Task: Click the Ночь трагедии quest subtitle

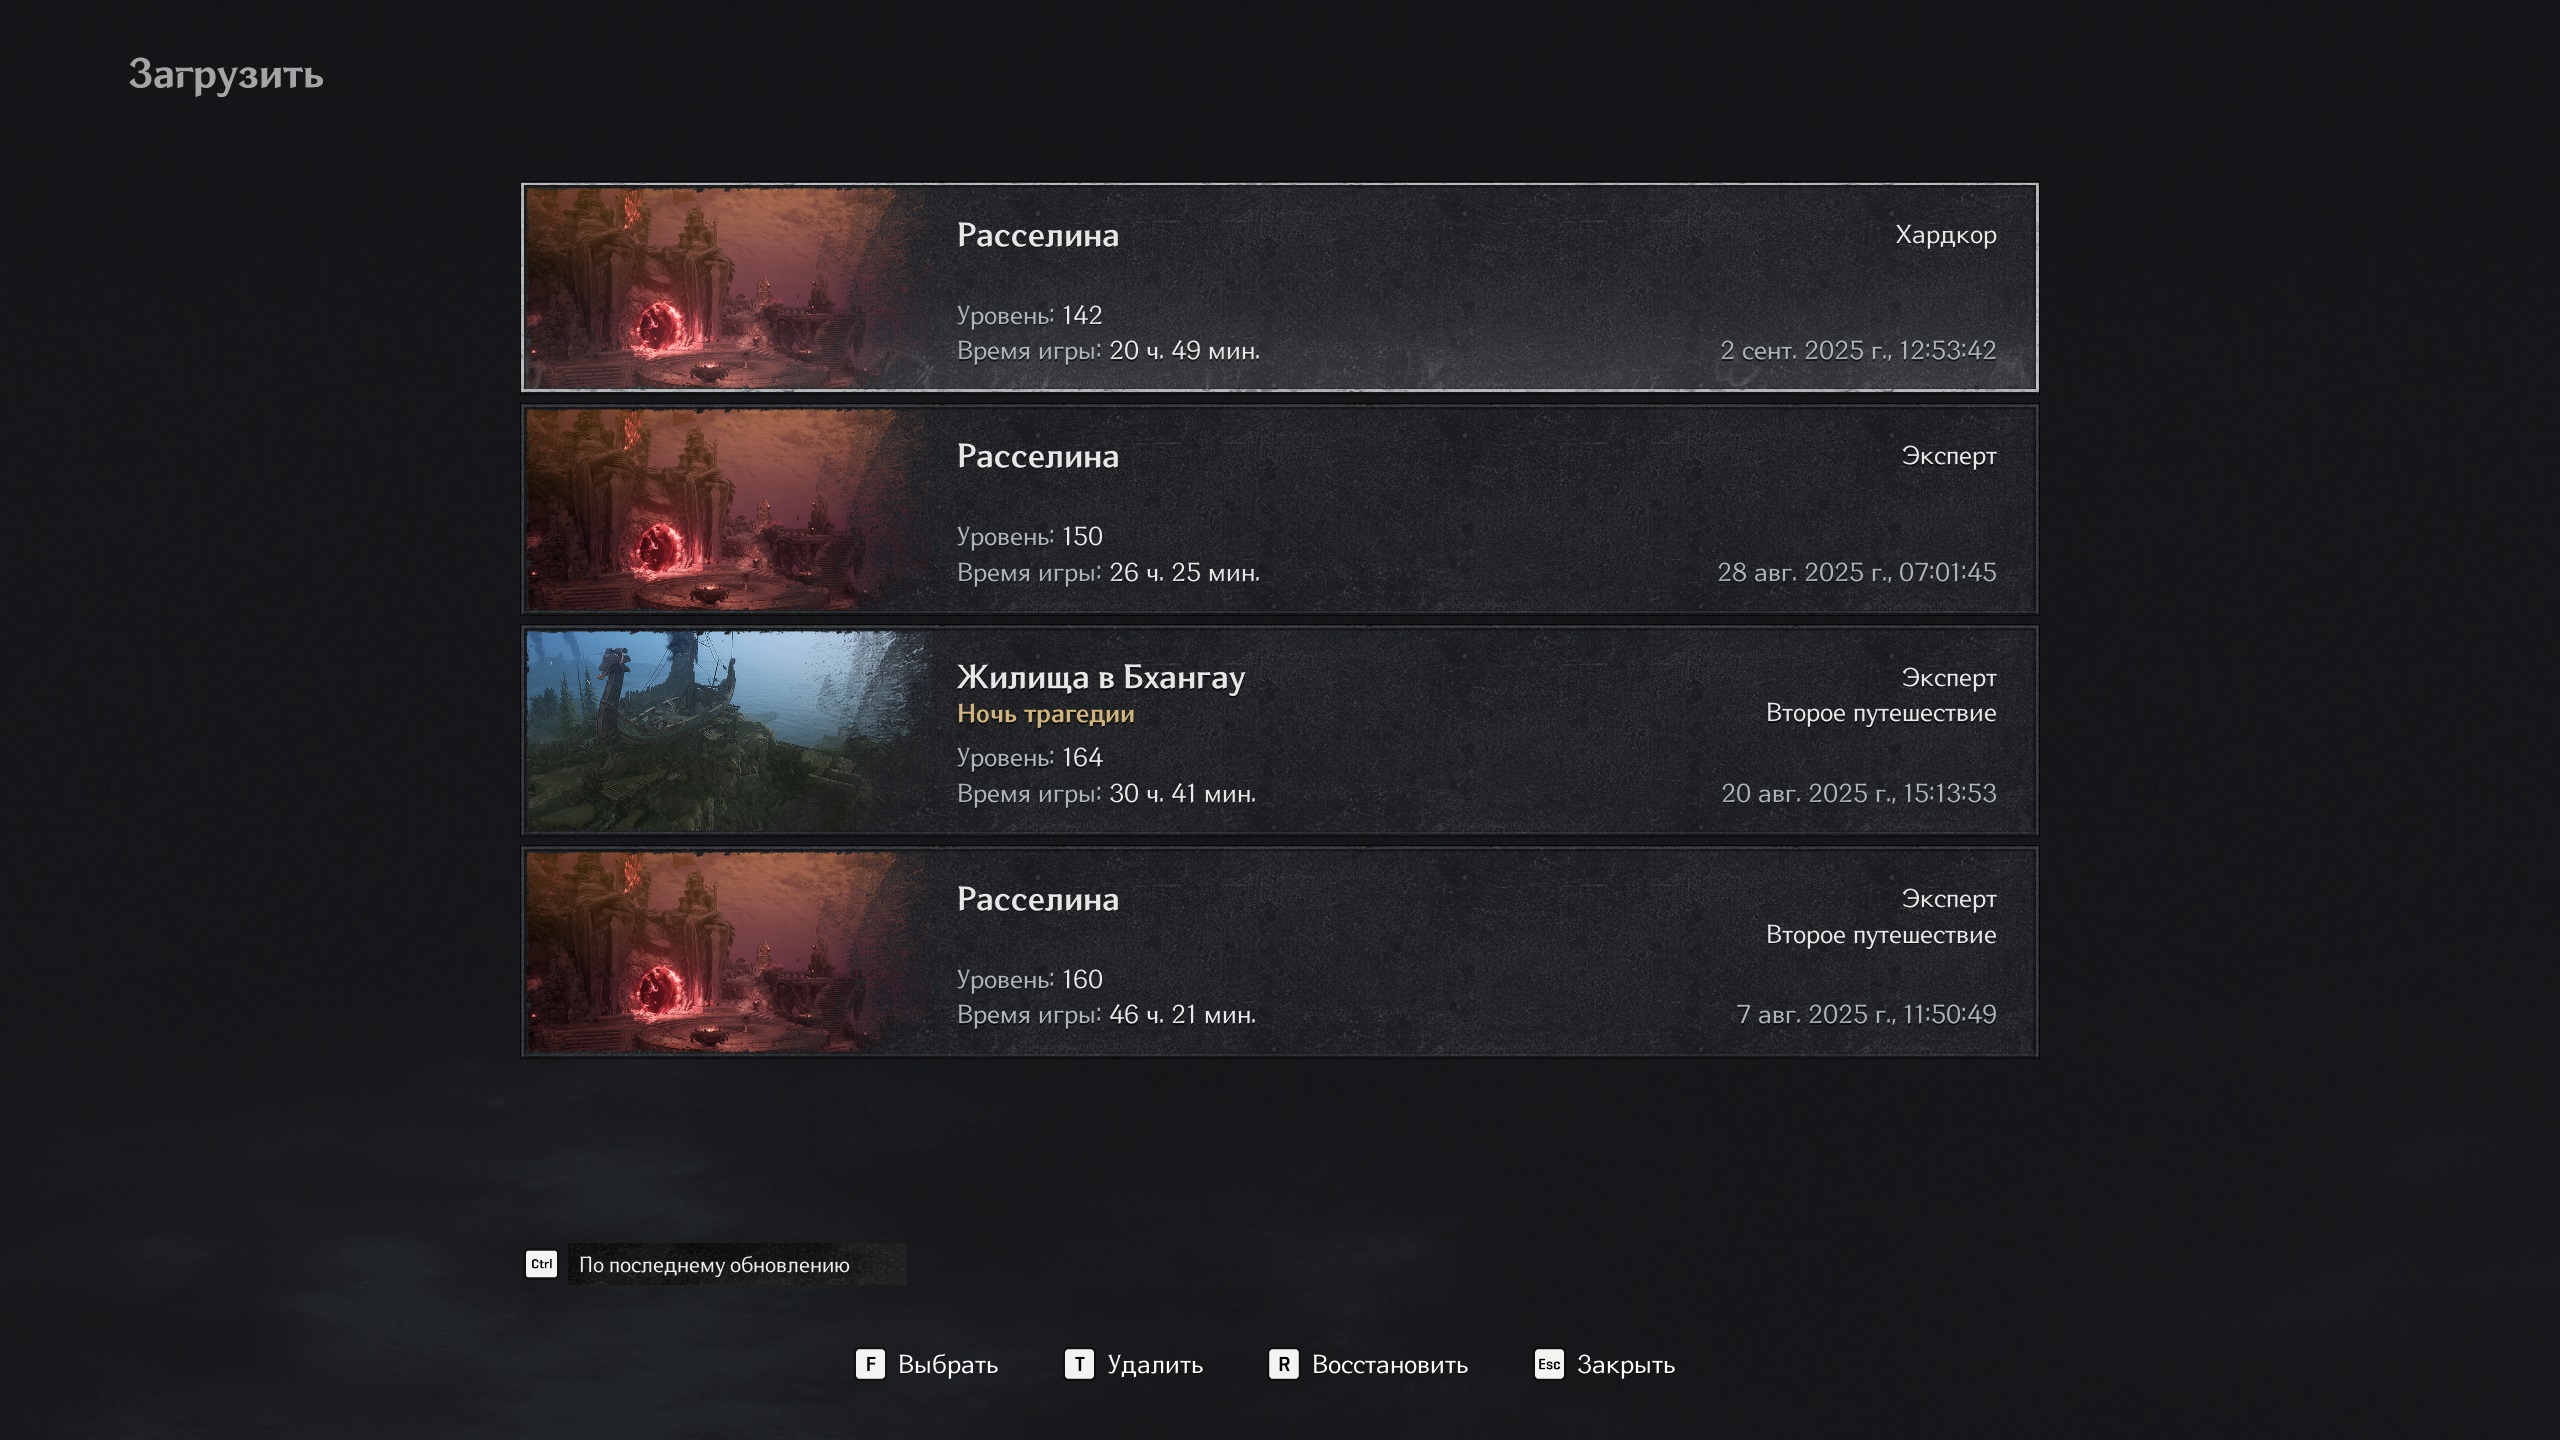Action: [1046, 714]
